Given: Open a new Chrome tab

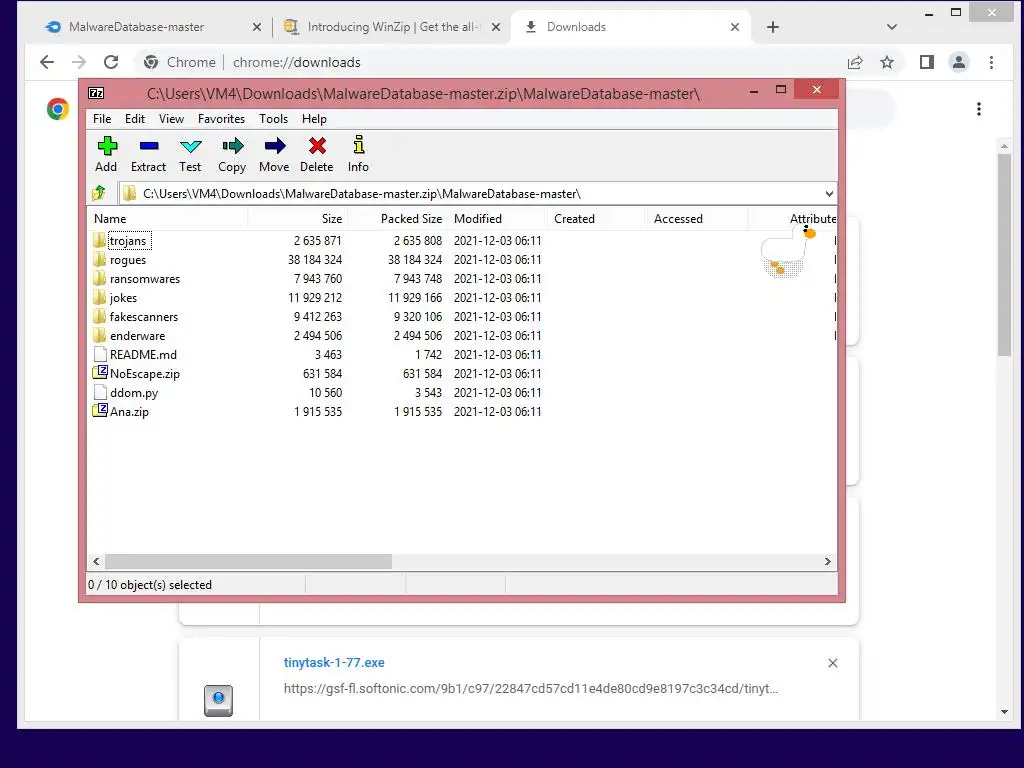Looking at the screenshot, I should click(x=773, y=27).
